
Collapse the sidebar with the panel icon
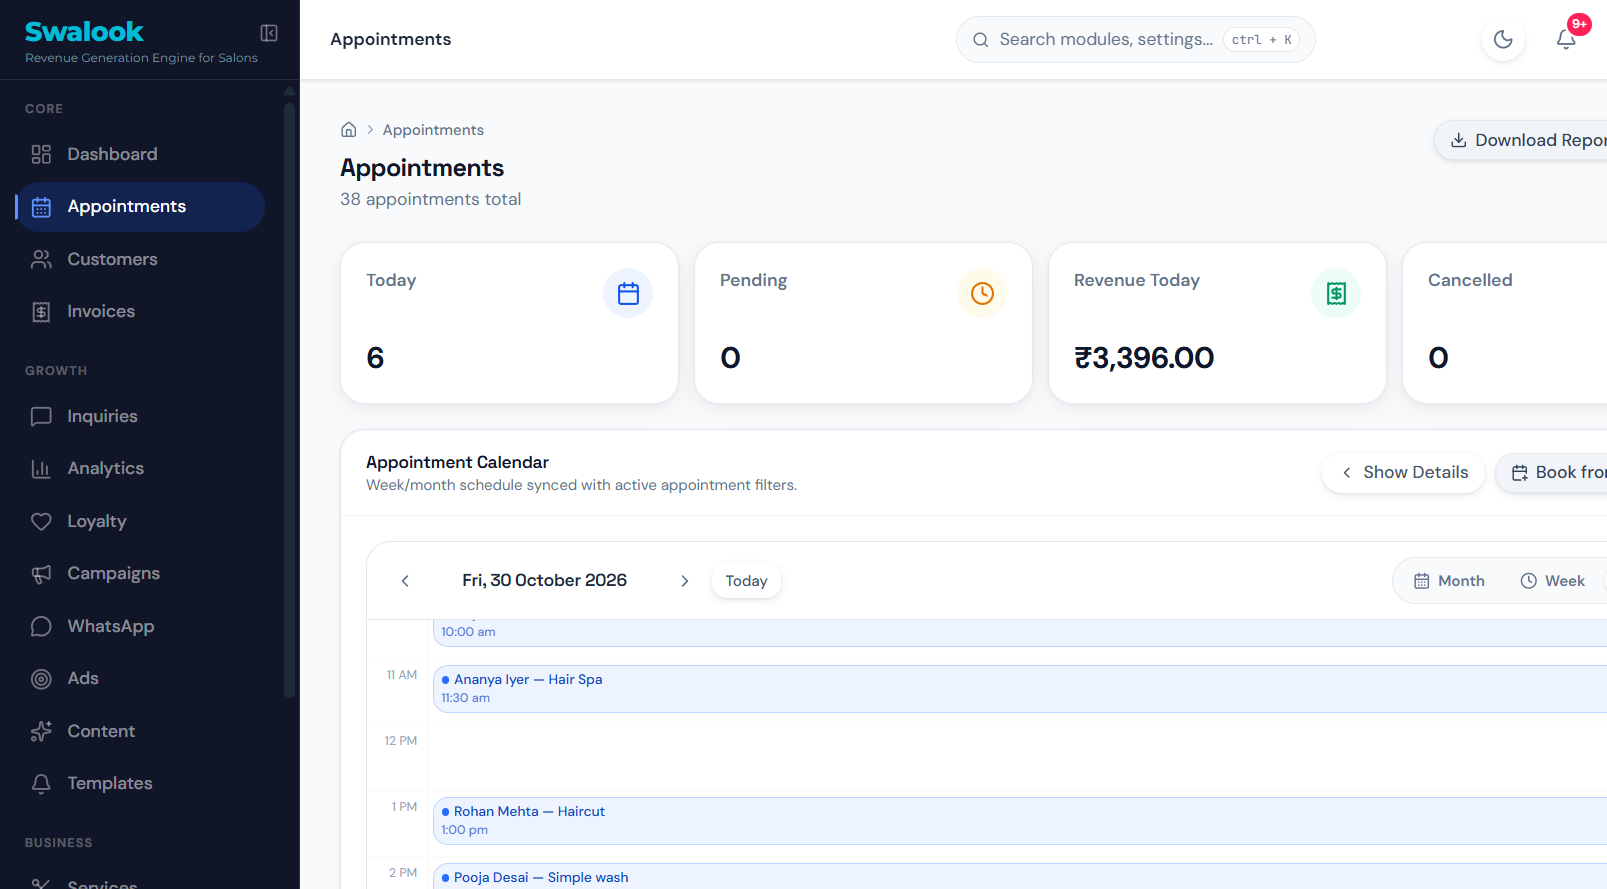269,33
